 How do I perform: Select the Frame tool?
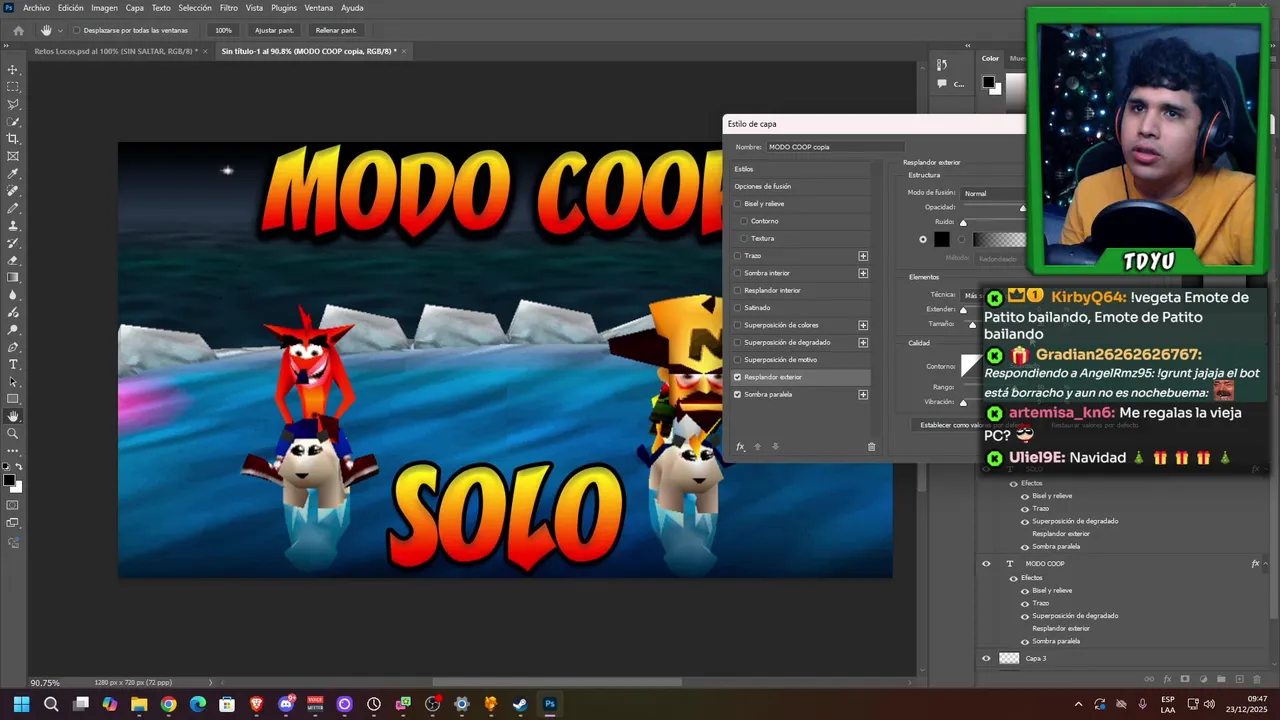[x=13, y=156]
